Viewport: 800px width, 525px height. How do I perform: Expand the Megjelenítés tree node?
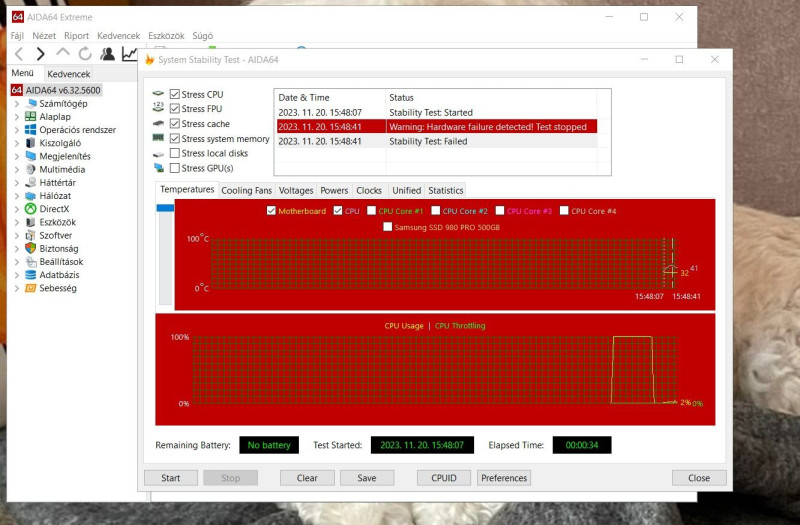pyautogui.click(x=16, y=156)
